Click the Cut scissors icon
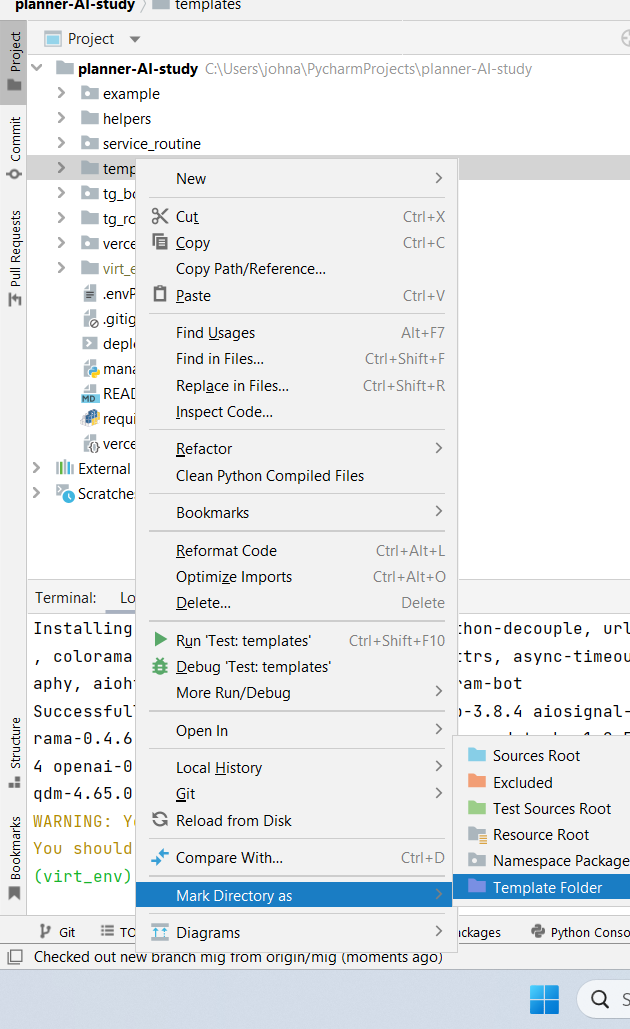 pyautogui.click(x=159, y=216)
